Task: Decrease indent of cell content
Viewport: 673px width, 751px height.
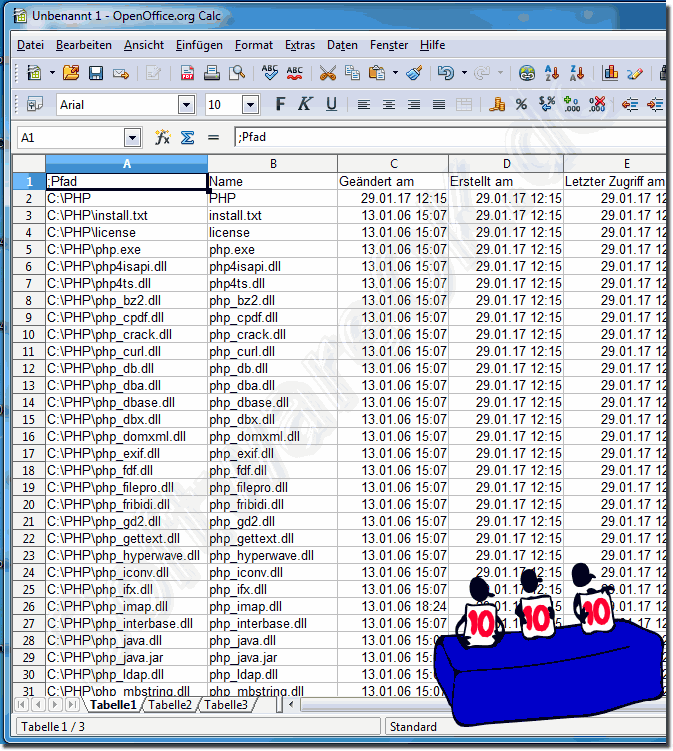Action: click(x=630, y=104)
